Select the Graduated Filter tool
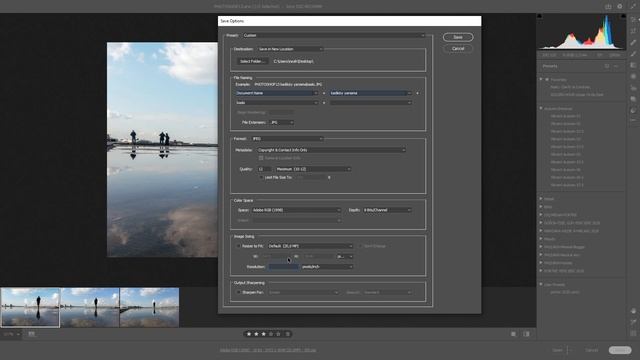The image size is (640, 360). point(633,65)
